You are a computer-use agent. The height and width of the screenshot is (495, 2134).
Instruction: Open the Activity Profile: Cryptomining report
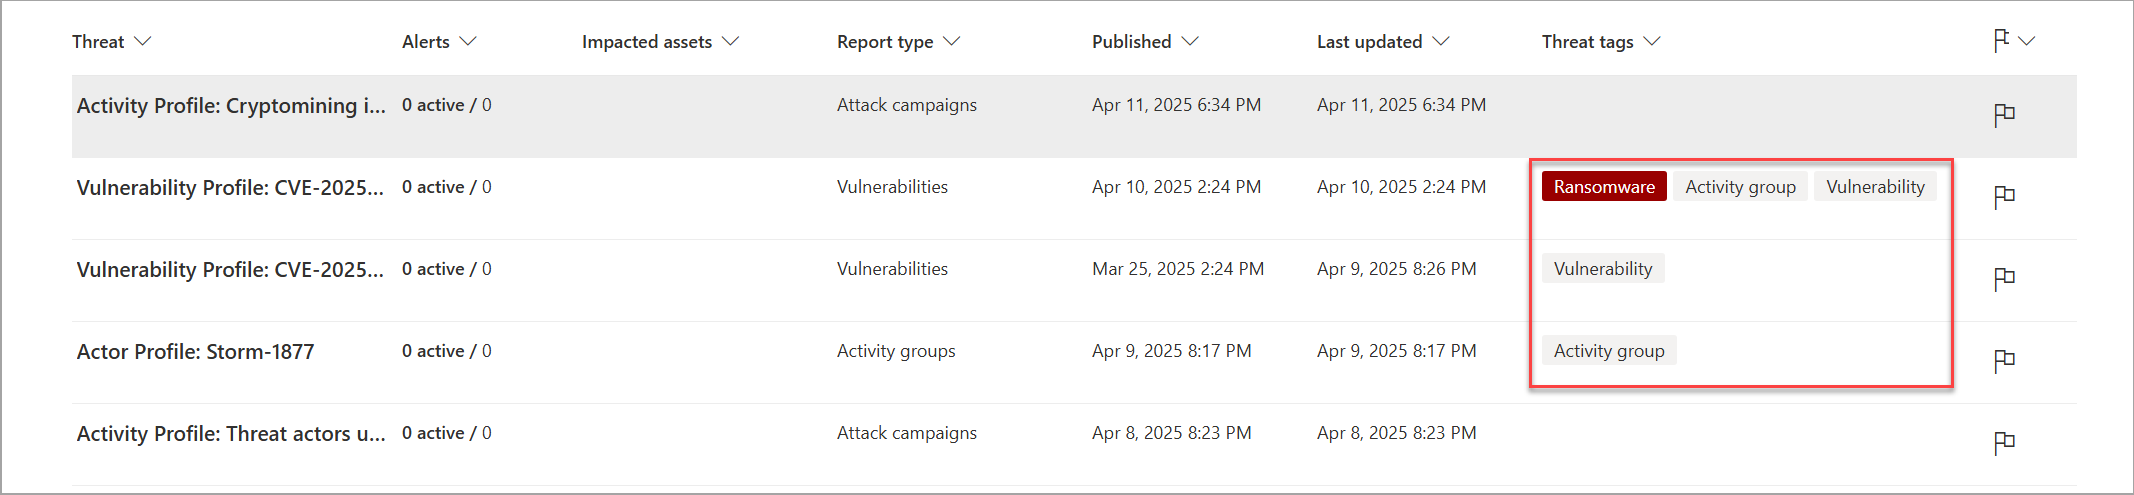(231, 106)
